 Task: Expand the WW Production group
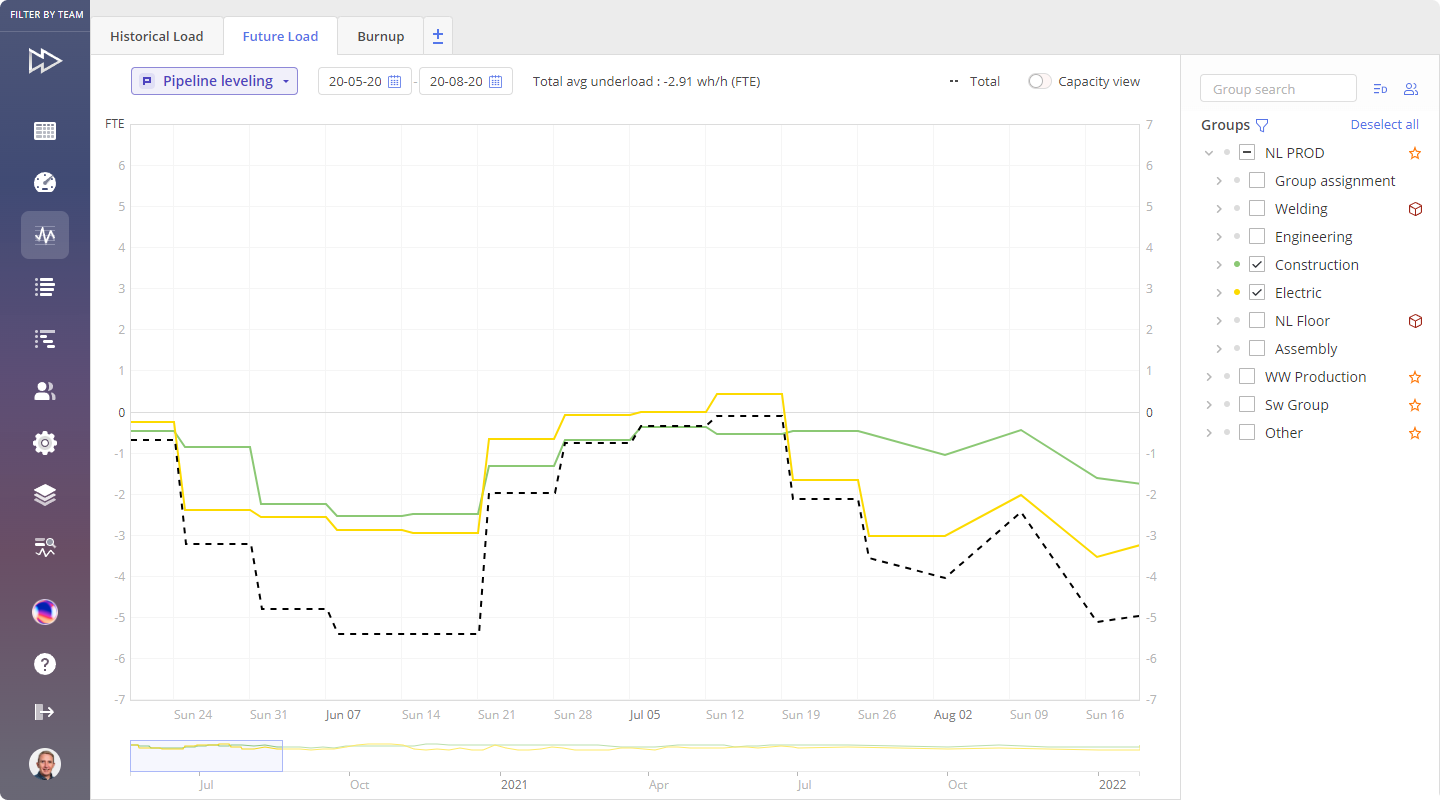[x=1209, y=377]
